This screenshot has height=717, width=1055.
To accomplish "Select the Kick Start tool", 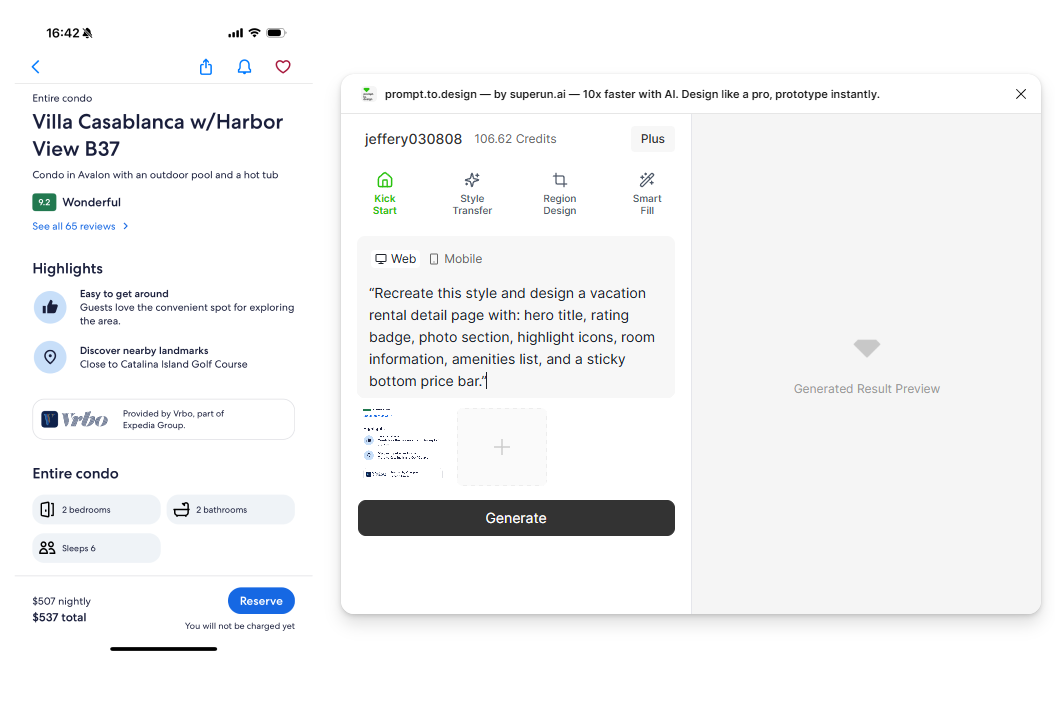I will 385,193.
